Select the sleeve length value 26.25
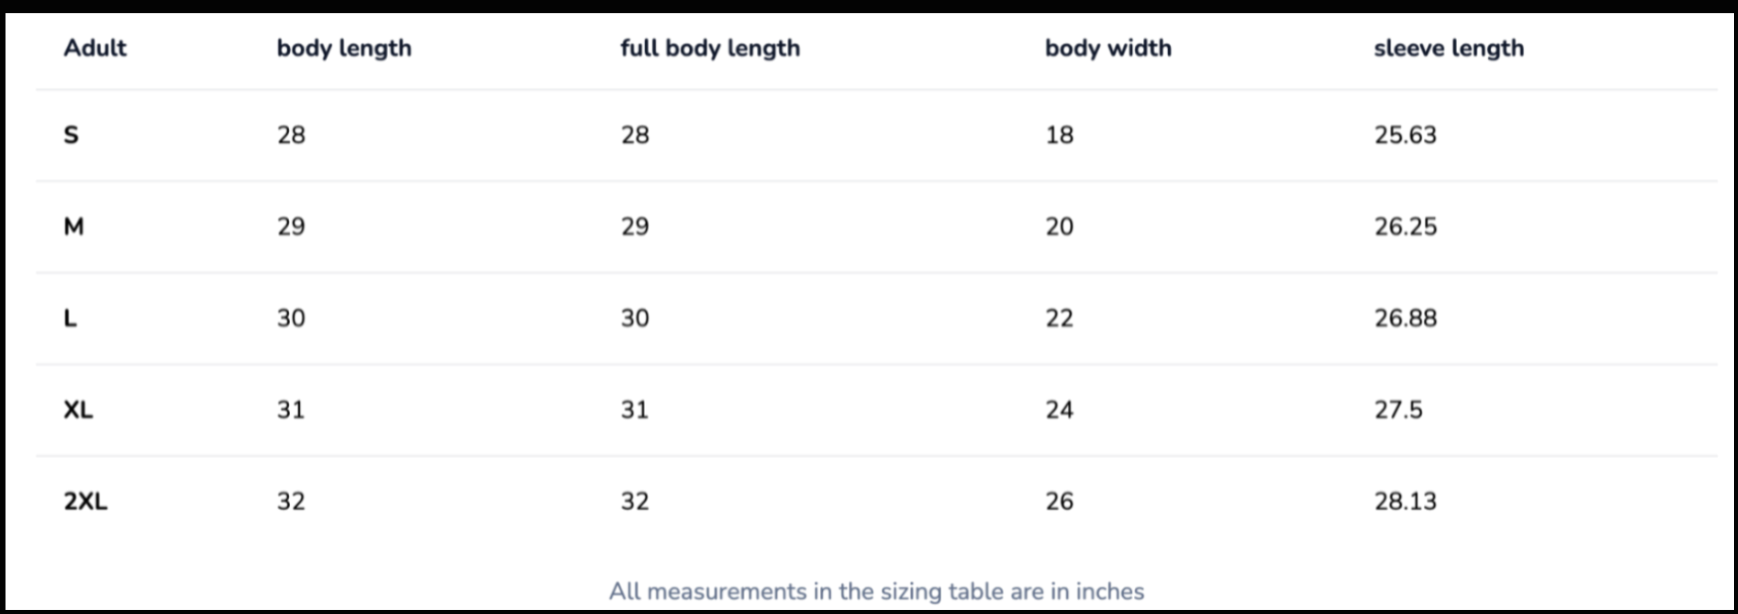The image size is (1738, 614). (1405, 227)
